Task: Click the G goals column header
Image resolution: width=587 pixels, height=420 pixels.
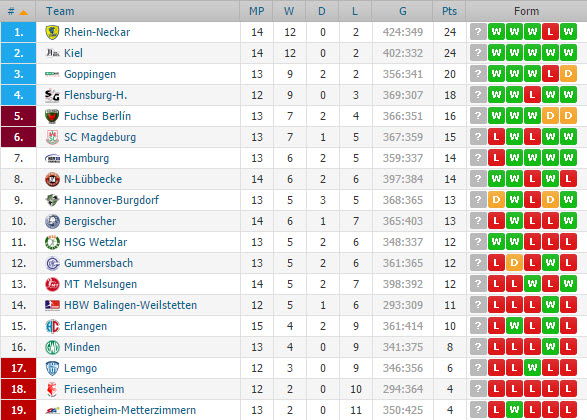Action: click(x=402, y=11)
